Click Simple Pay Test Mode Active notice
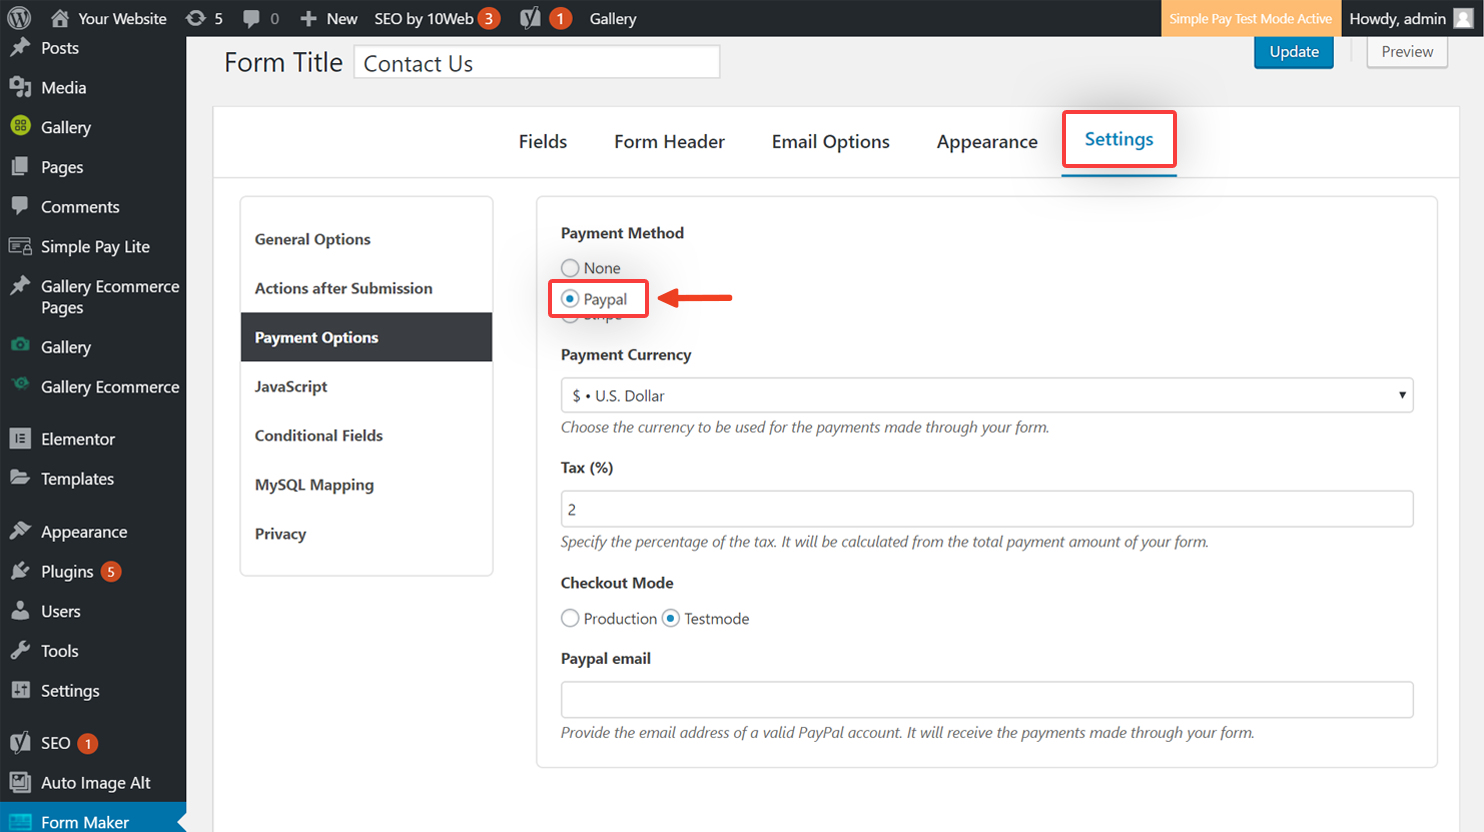 coord(1250,19)
